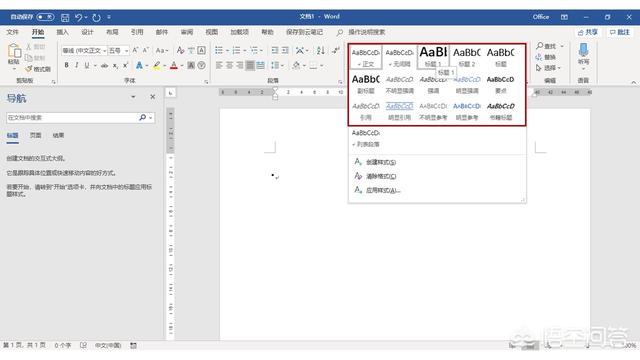The image size is (640, 360).
Task: Select the Heading 1 style in gallery
Action: coord(433,56)
